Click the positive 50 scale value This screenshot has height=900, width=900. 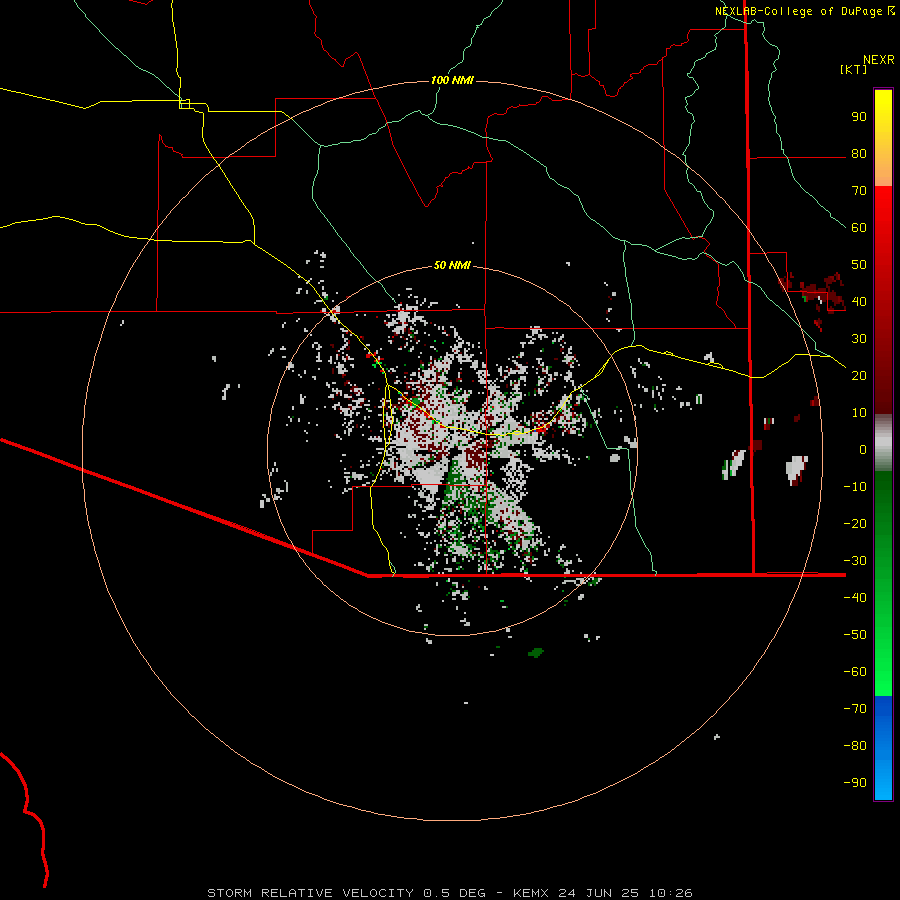coord(859,265)
